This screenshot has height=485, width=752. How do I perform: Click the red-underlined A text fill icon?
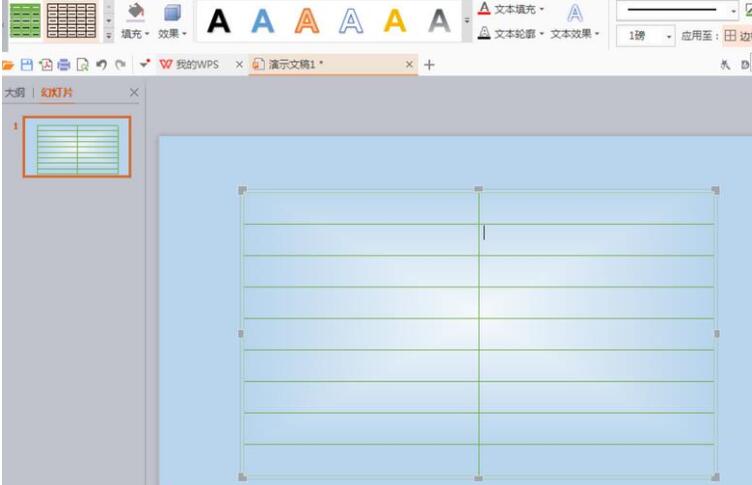point(484,9)
